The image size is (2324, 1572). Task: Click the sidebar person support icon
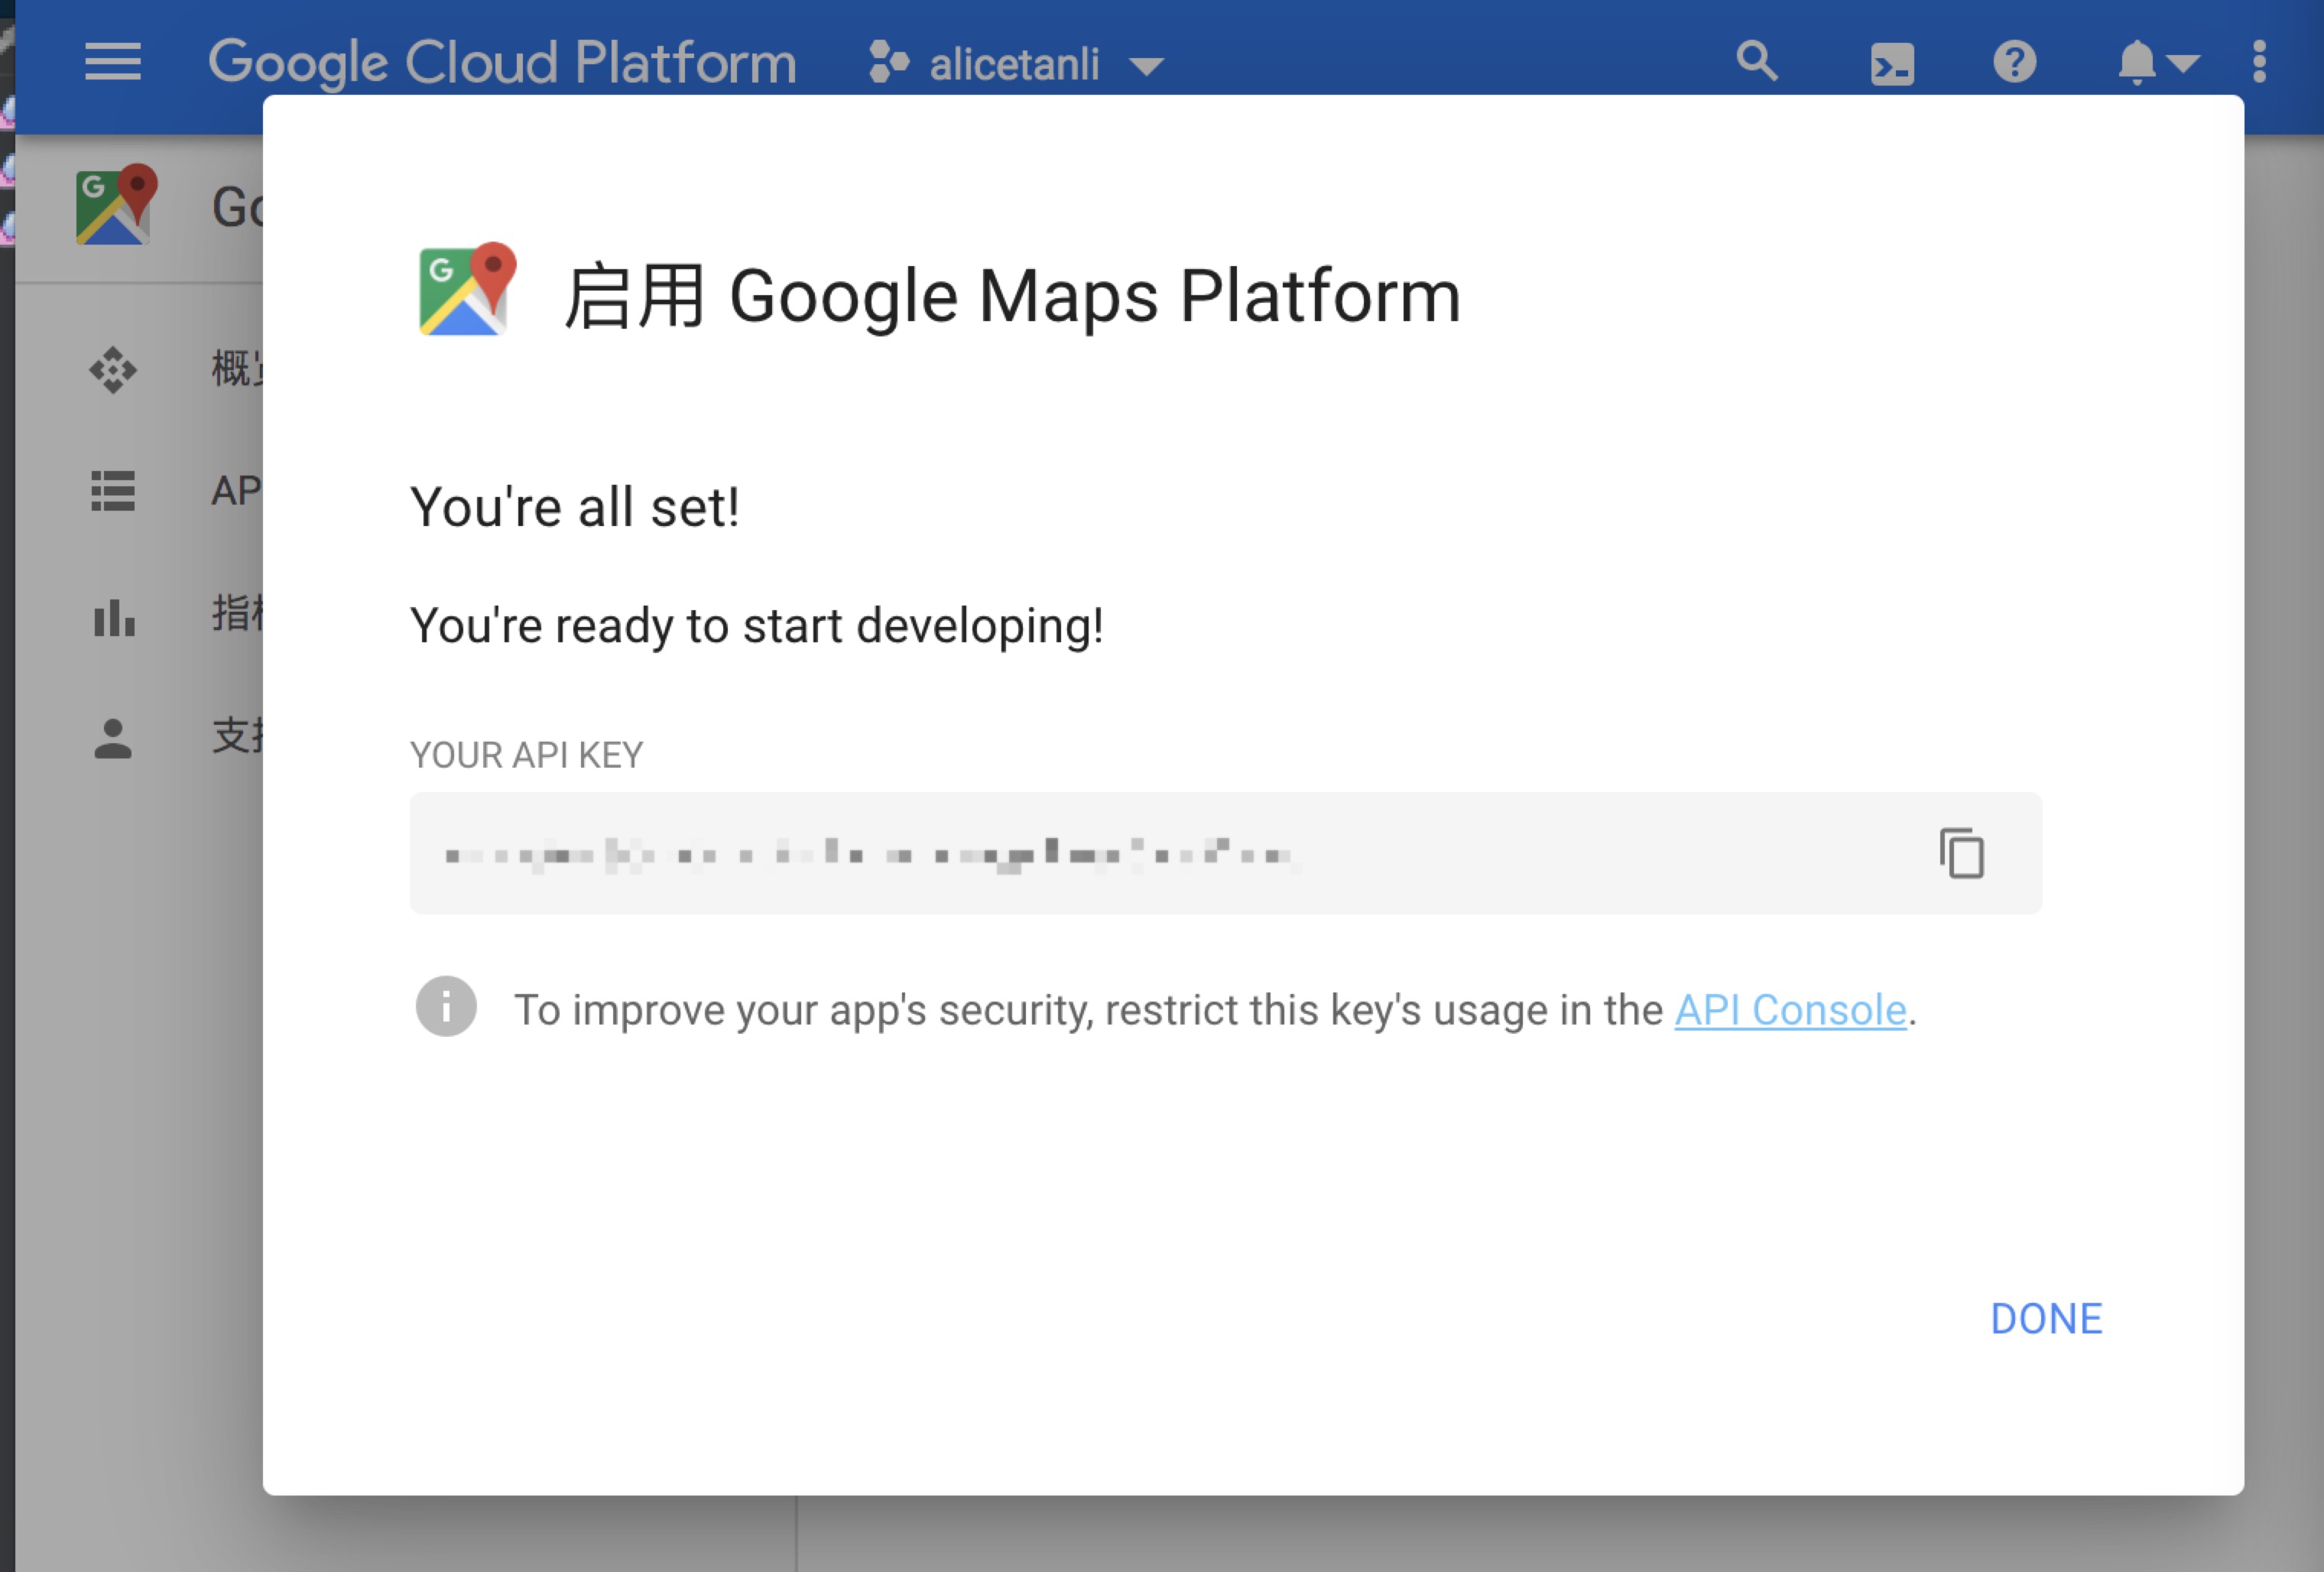[111, 737]
